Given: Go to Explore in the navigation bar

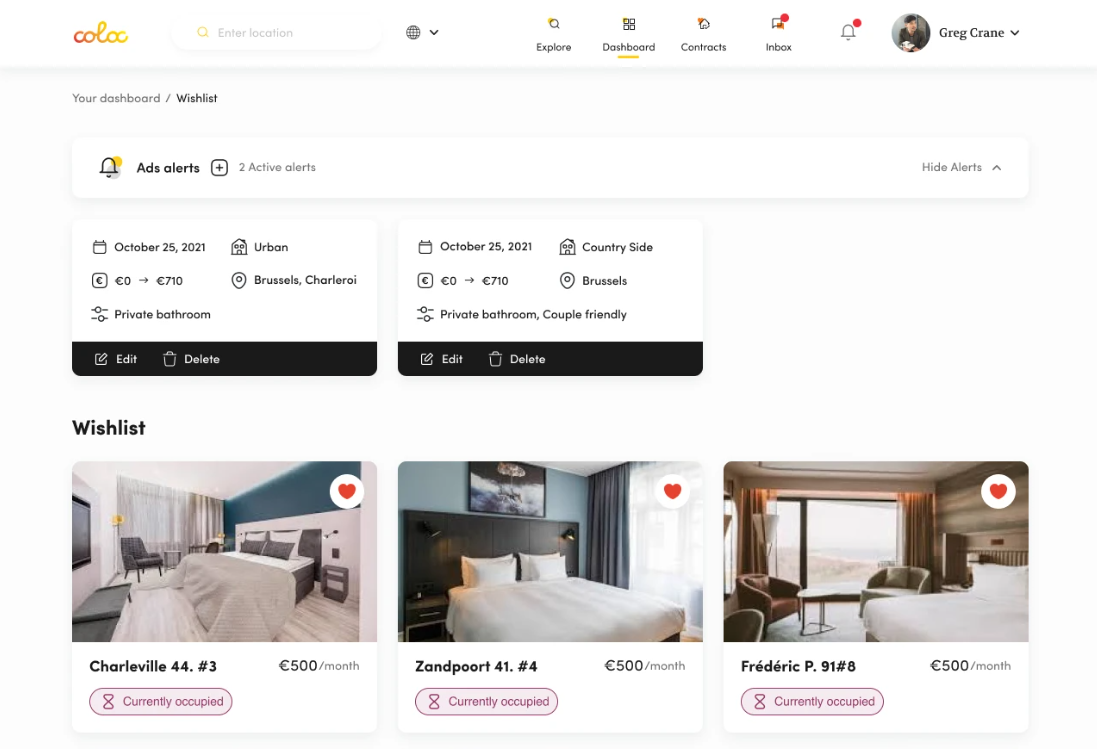Looking at the screenshot, I should (553, 34).
